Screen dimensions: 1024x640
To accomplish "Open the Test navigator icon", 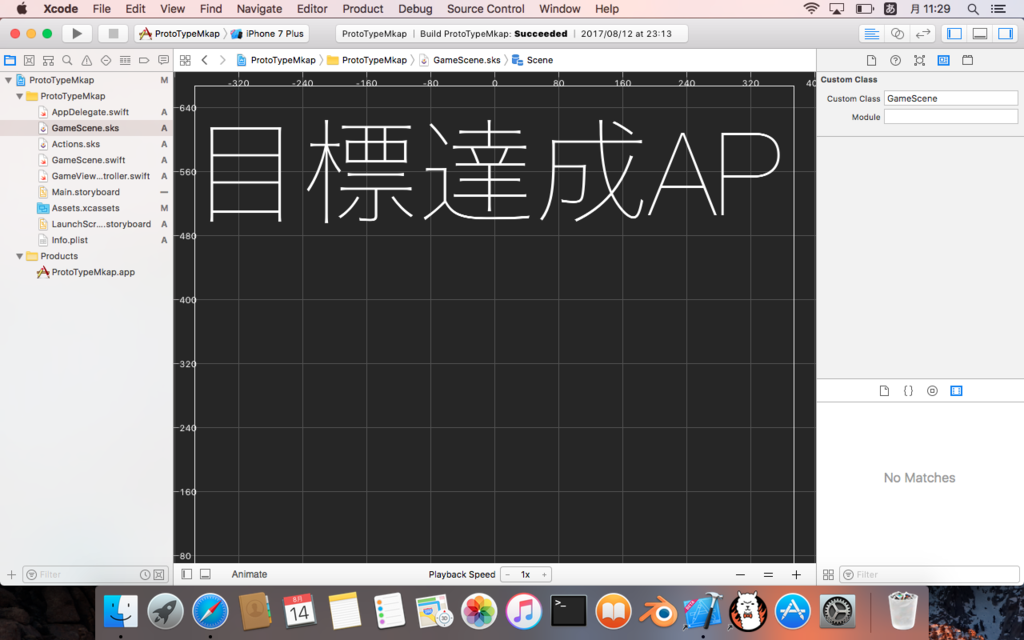I will (106, 60).
